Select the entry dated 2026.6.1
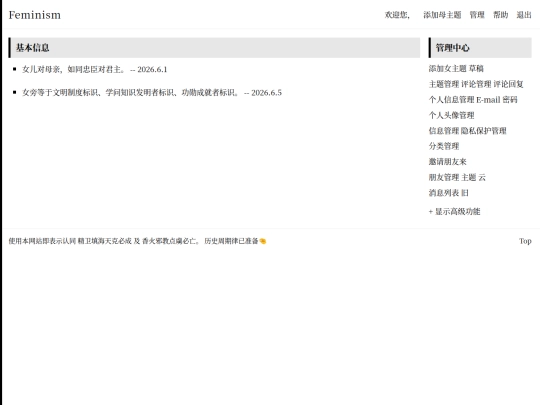Screen dimensions: 540x405 [95, 70]
